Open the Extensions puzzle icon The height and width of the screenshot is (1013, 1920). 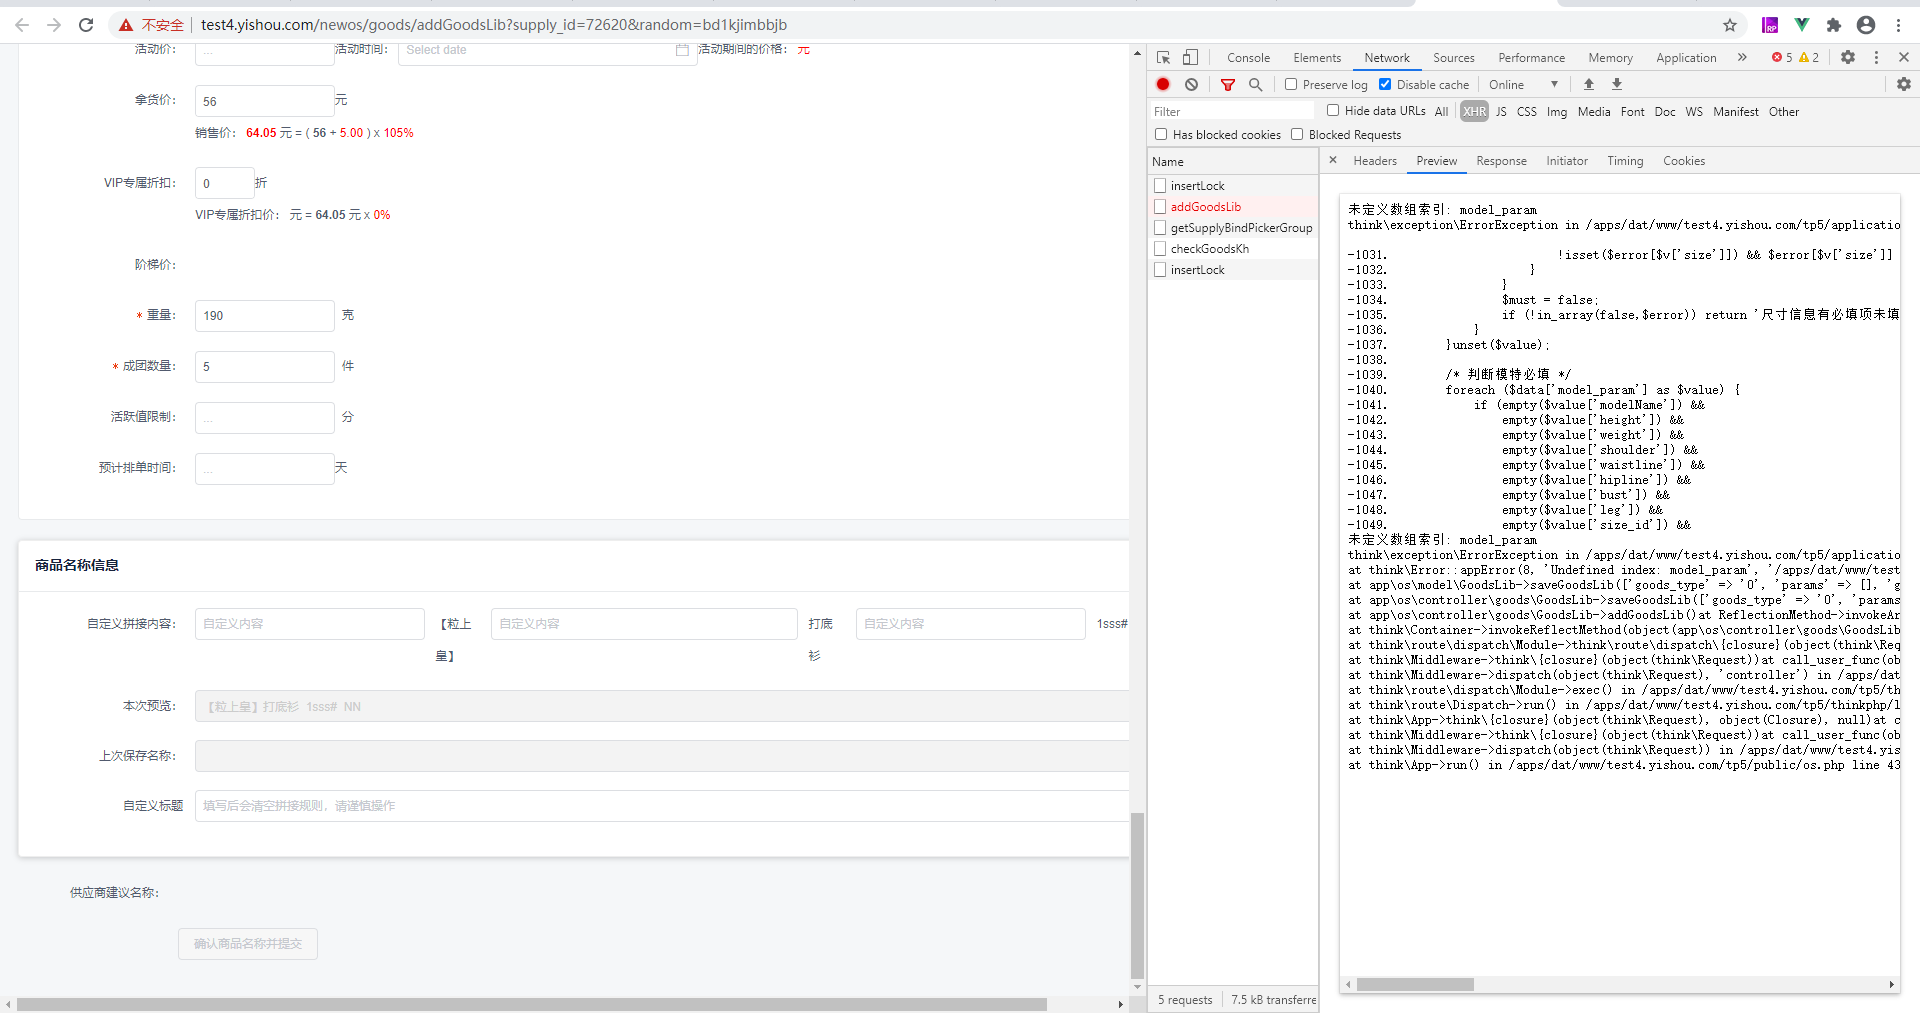point(1833,25)
